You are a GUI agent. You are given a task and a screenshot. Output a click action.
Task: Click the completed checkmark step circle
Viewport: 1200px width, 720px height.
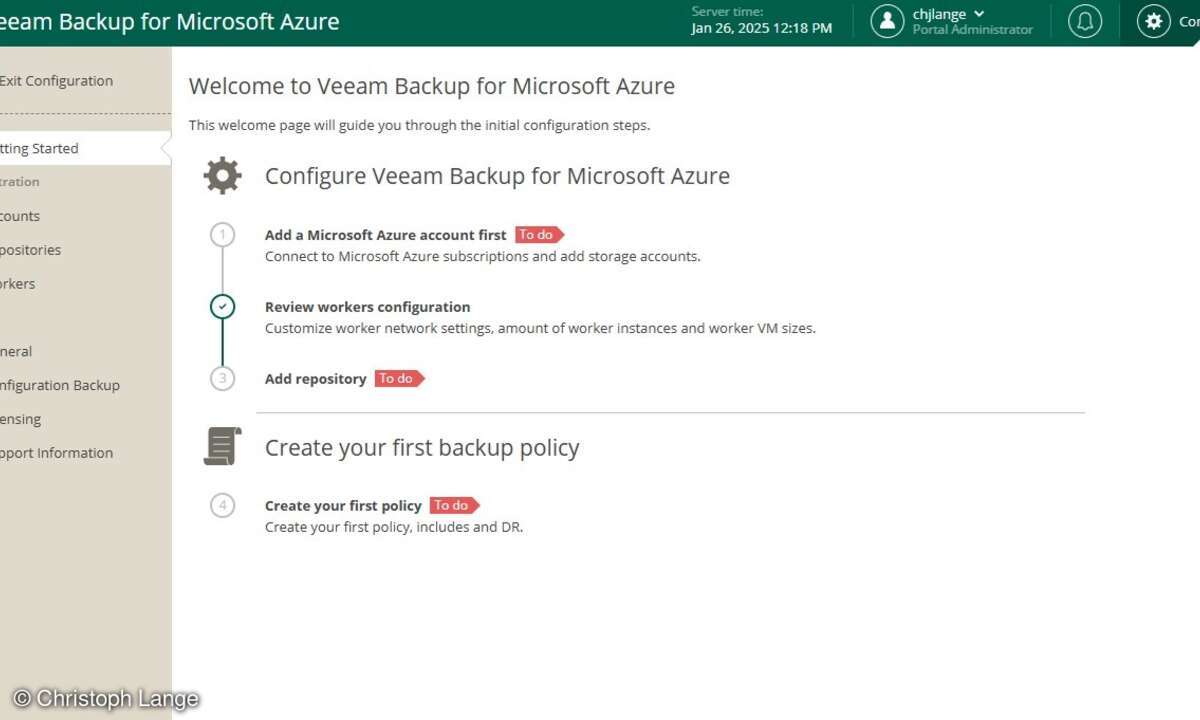point(222,307)
